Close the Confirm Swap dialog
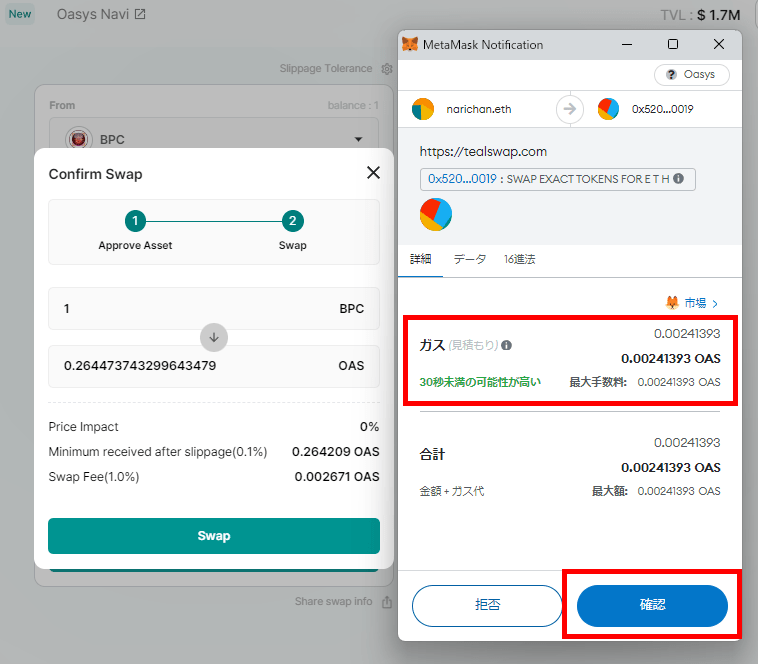The width and height of the screenshot is (758, 664). 373,173
